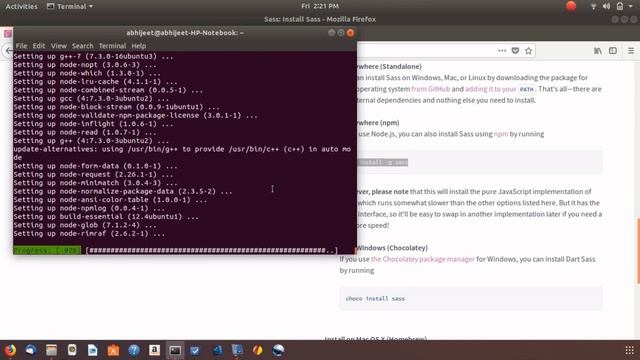Click the 'Windows (Chocolatey)' heading
This screenshot has height=360, width=640.
coord(392,248)
